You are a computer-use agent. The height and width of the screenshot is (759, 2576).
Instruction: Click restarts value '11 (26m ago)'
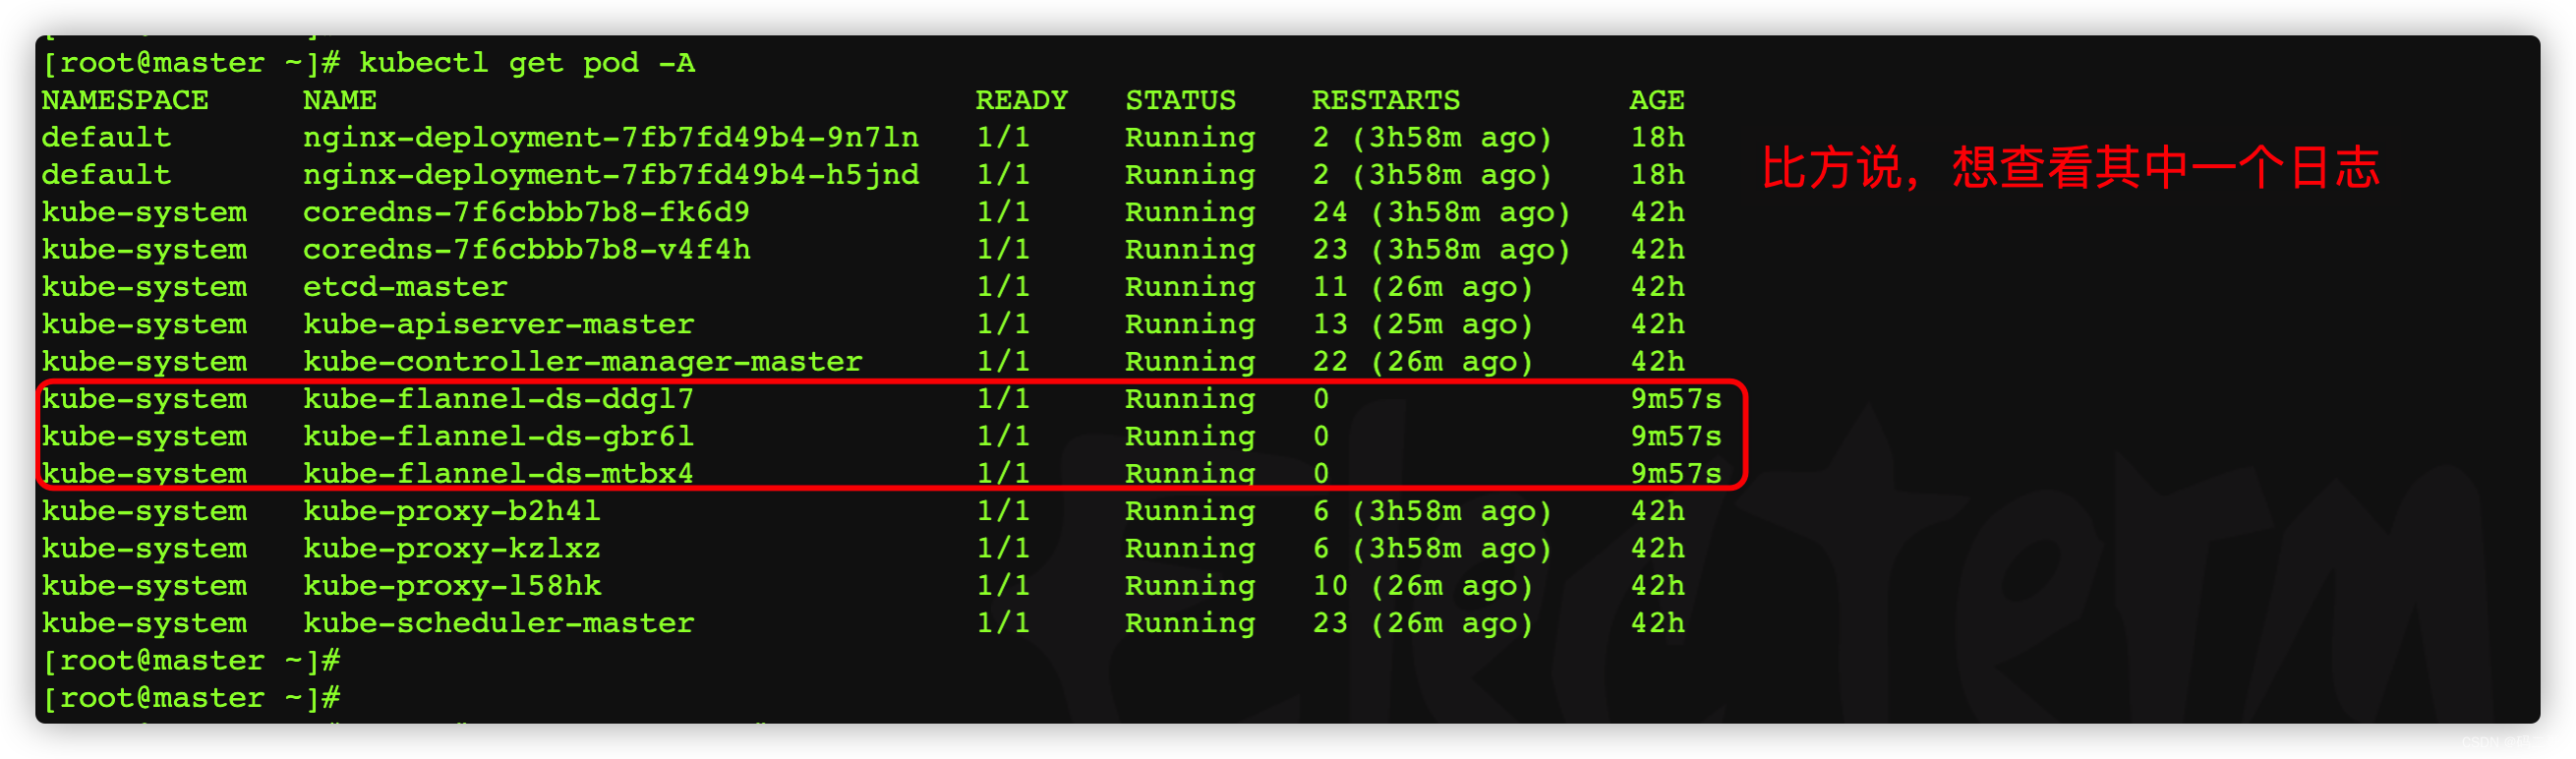tap(1422, 287)
